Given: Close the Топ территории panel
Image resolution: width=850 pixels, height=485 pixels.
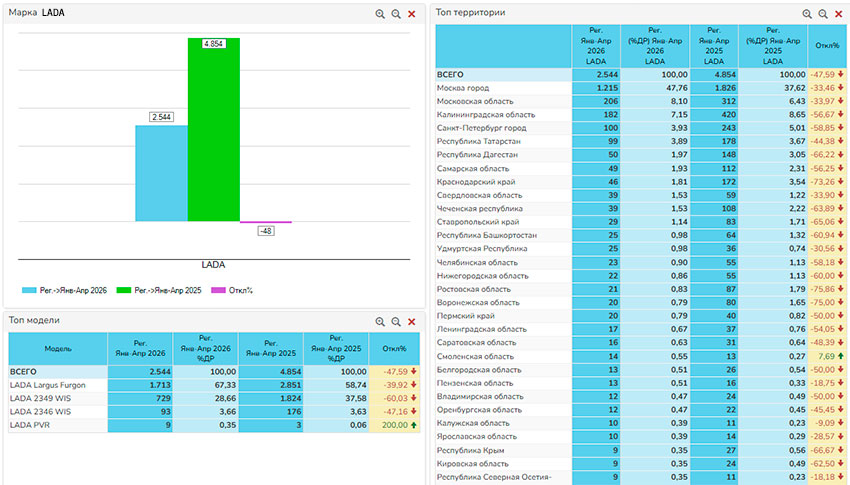Looking at the screenshot, I should 839,14.
